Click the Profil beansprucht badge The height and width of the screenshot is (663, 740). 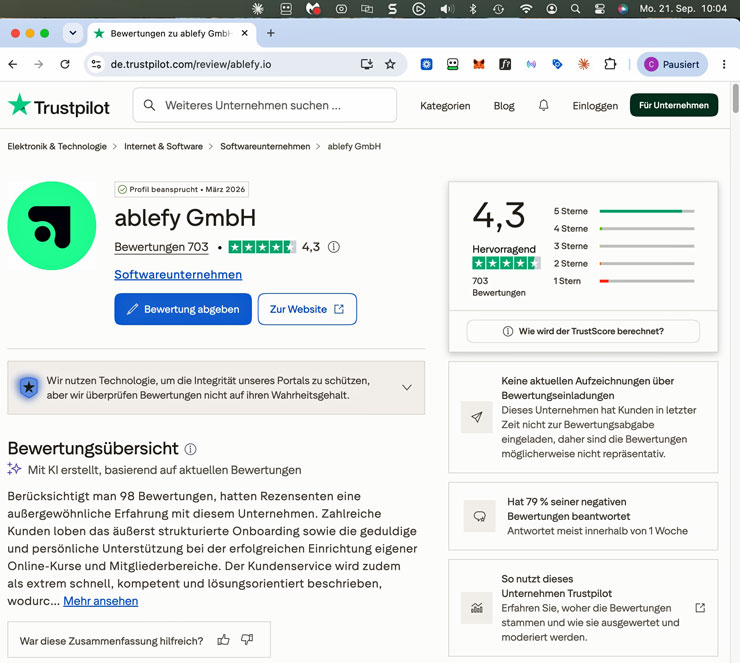click(182, 189)
